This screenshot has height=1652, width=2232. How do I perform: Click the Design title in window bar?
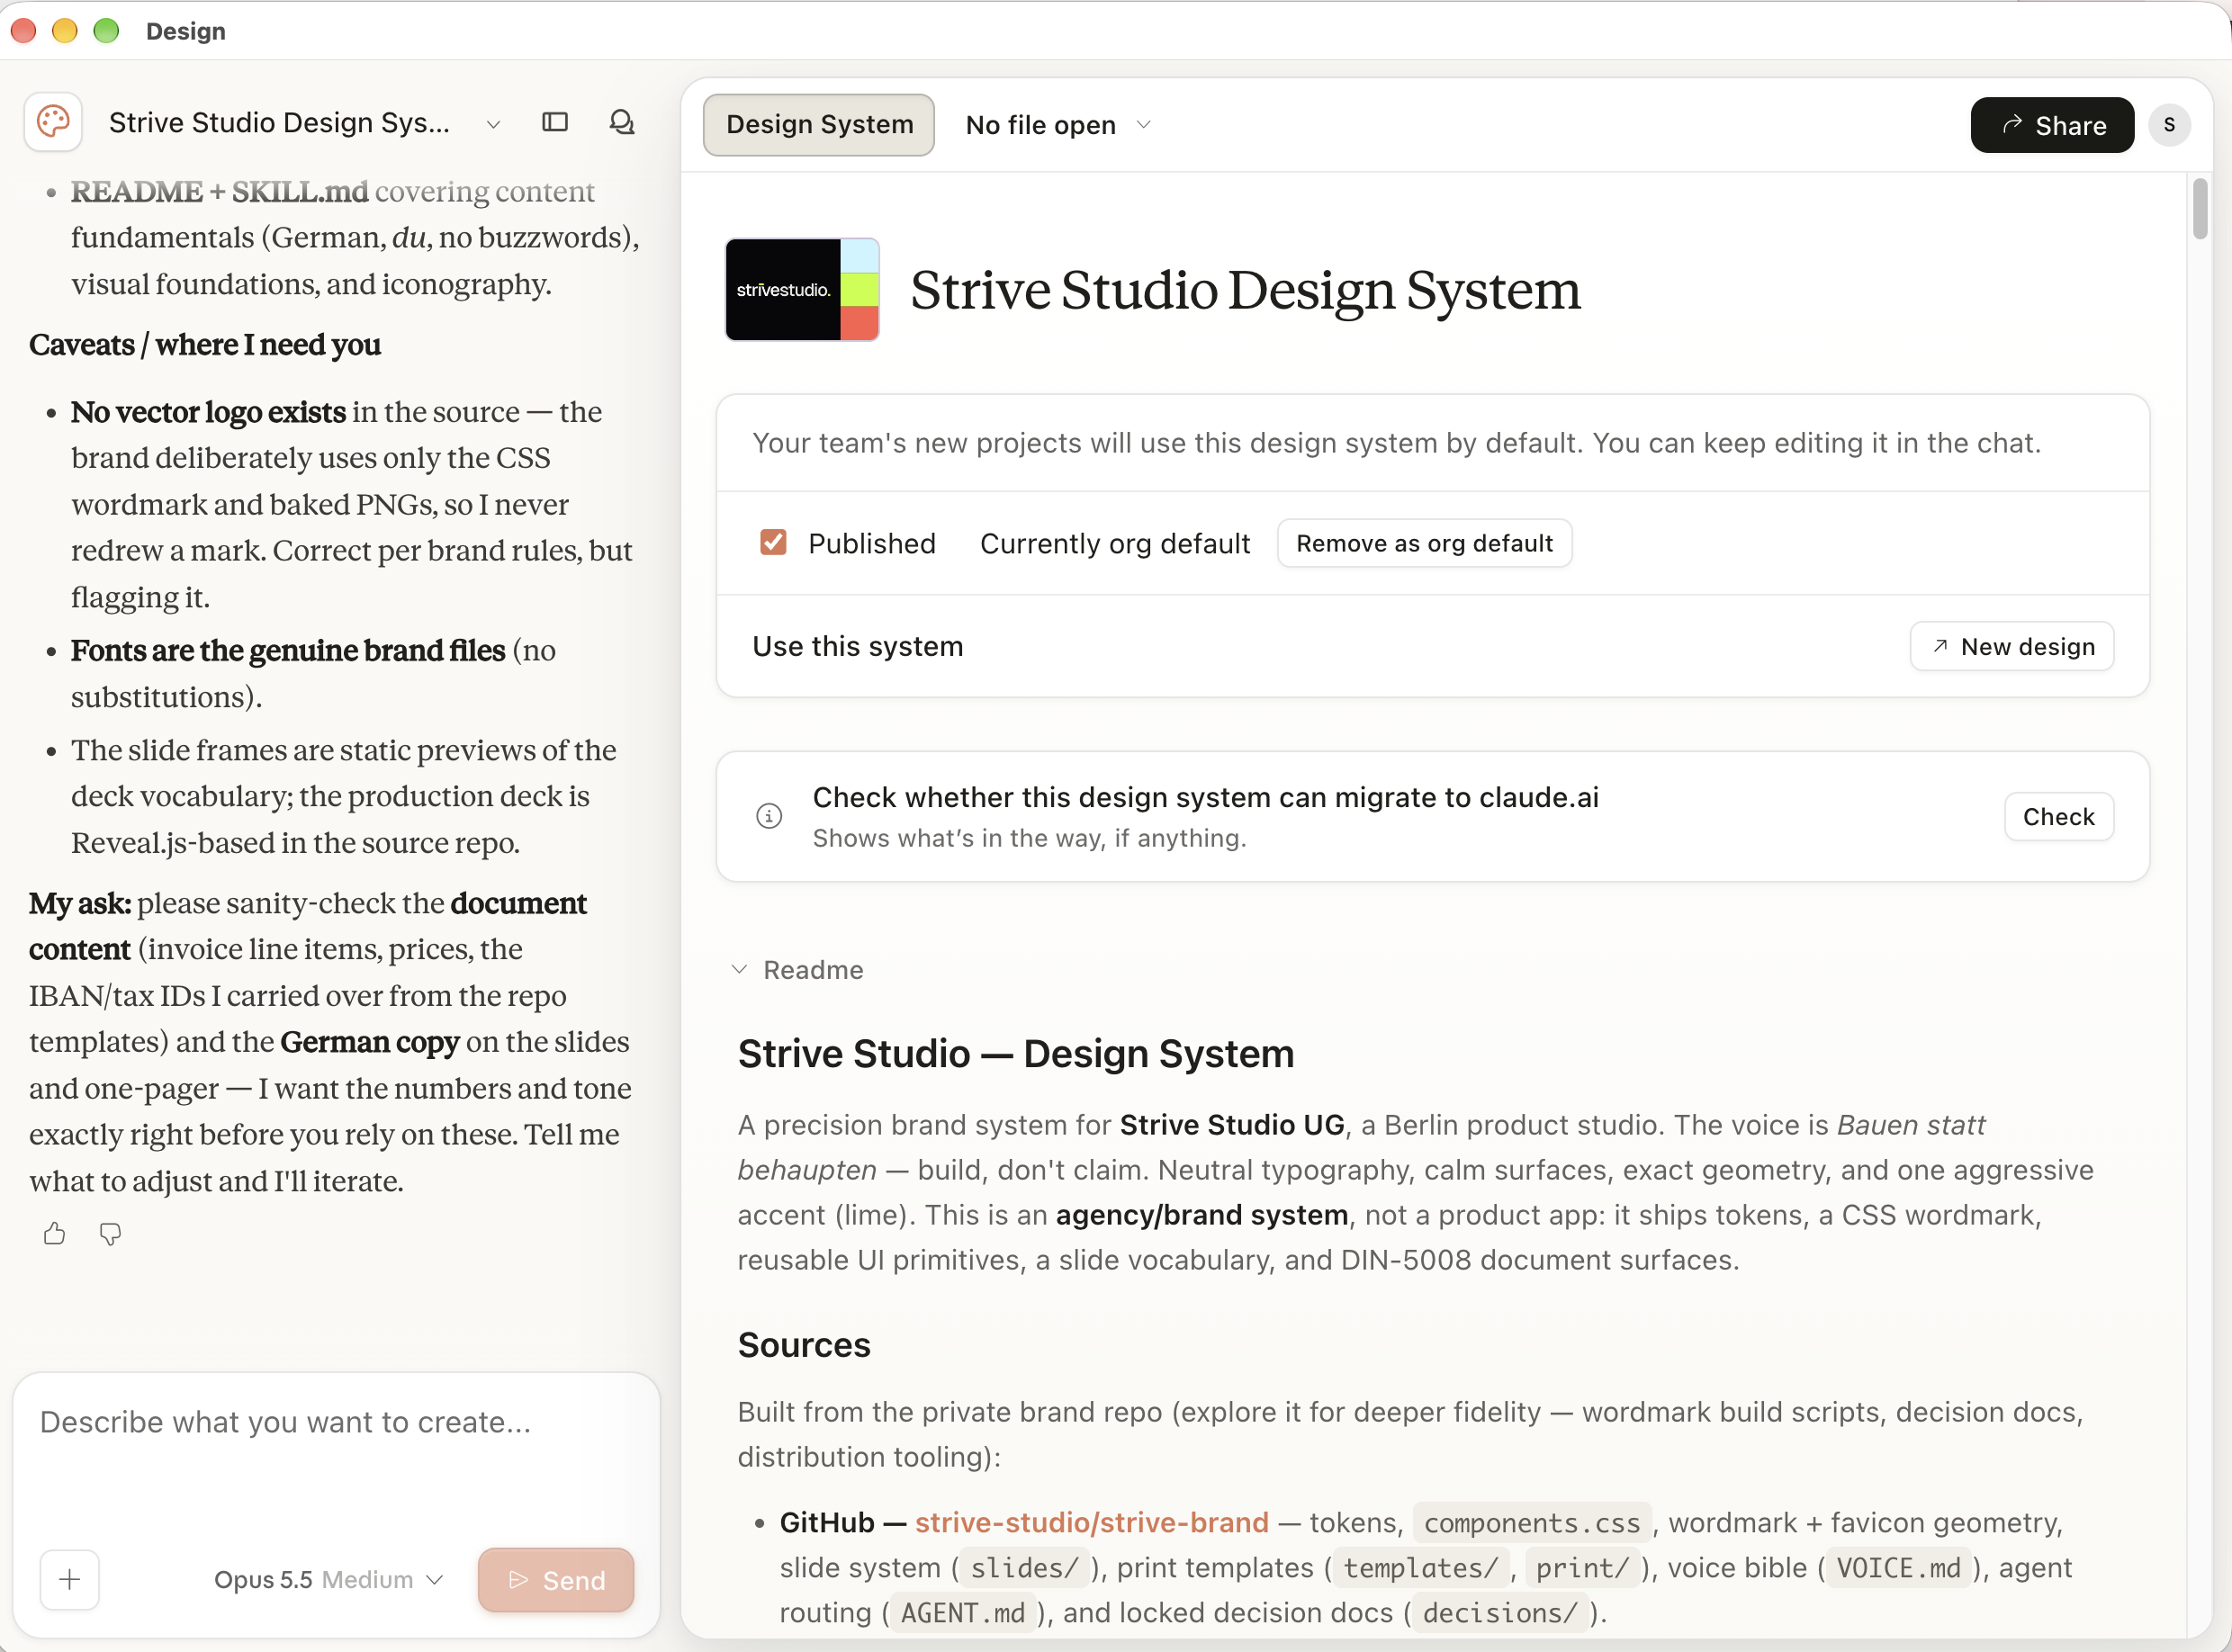pyautogui.click(x=186, y=31)
